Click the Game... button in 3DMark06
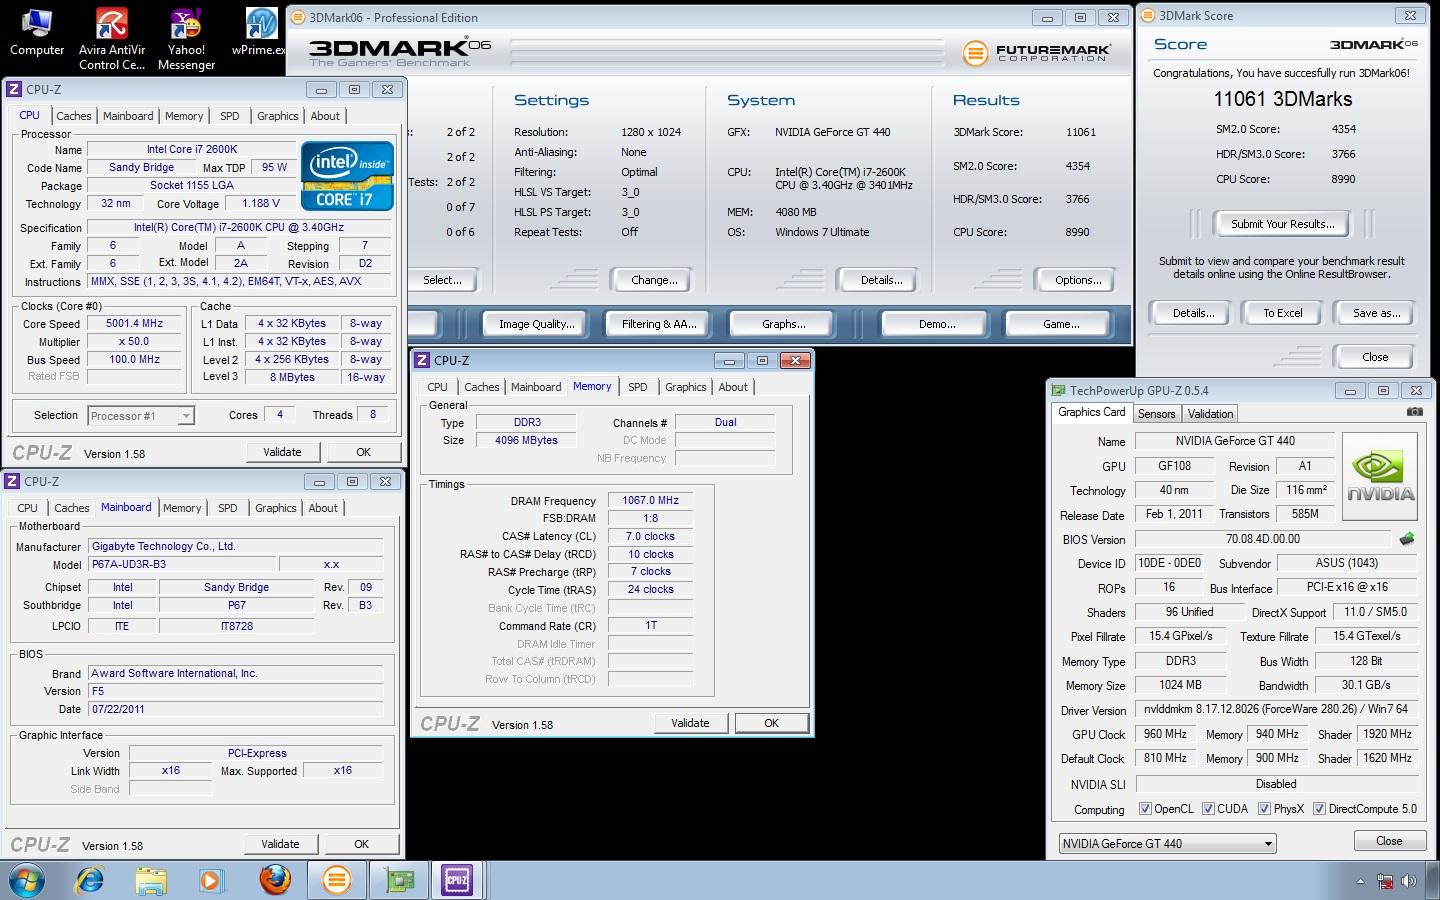Image resolution: width=1440 pixels, height=900 pixels. click(1060, 324)
